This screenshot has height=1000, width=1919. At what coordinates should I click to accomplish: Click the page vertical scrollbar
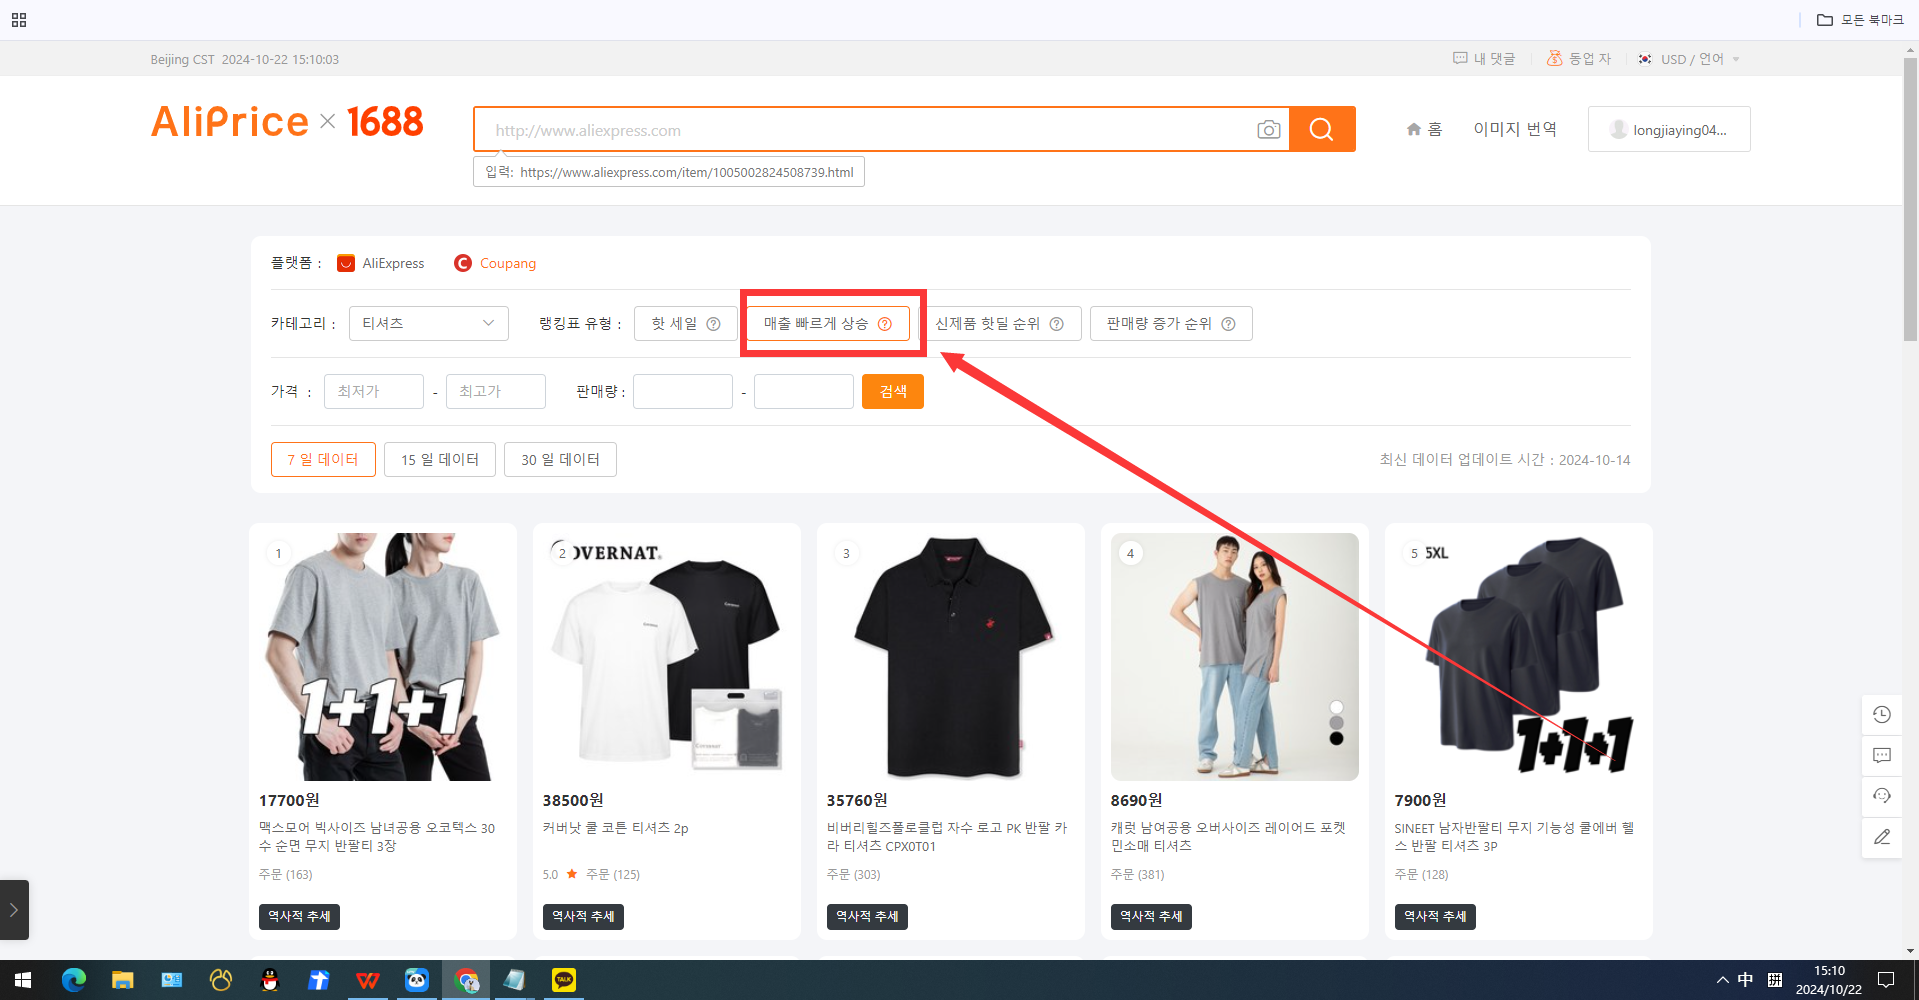pyautogui.click(x=1911, y=200)
